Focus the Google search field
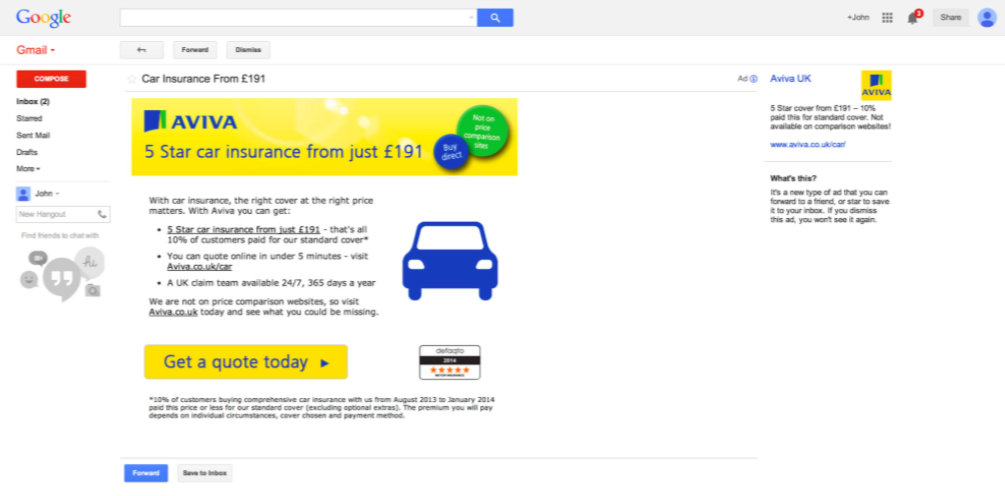 [x=299, y=18]
